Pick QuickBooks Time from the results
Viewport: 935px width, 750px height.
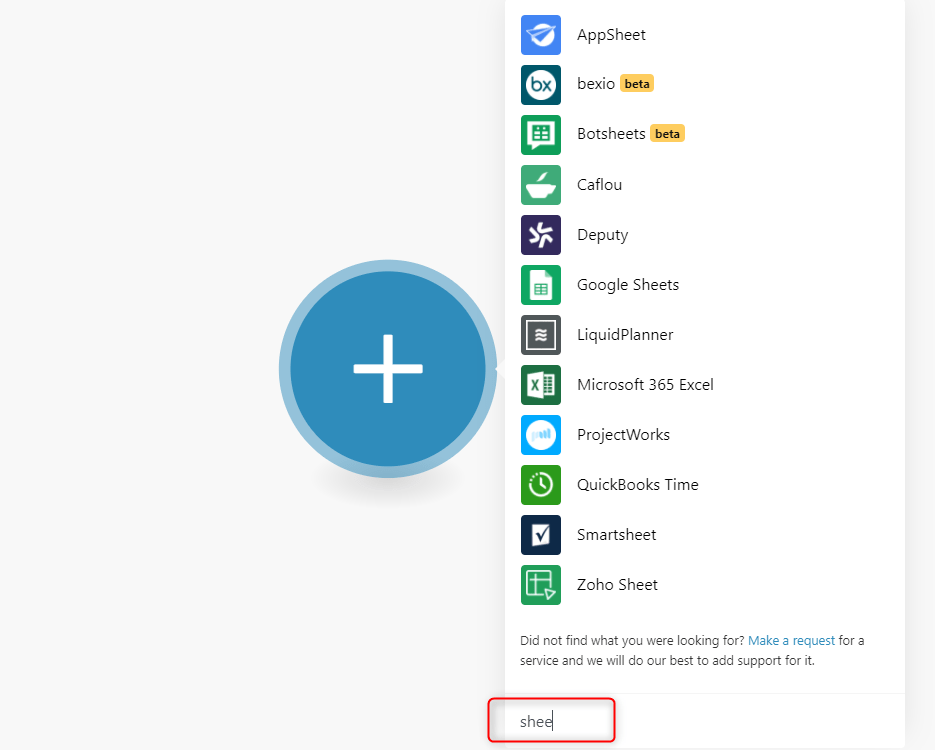pyautogui.click(x=637, y=485)
